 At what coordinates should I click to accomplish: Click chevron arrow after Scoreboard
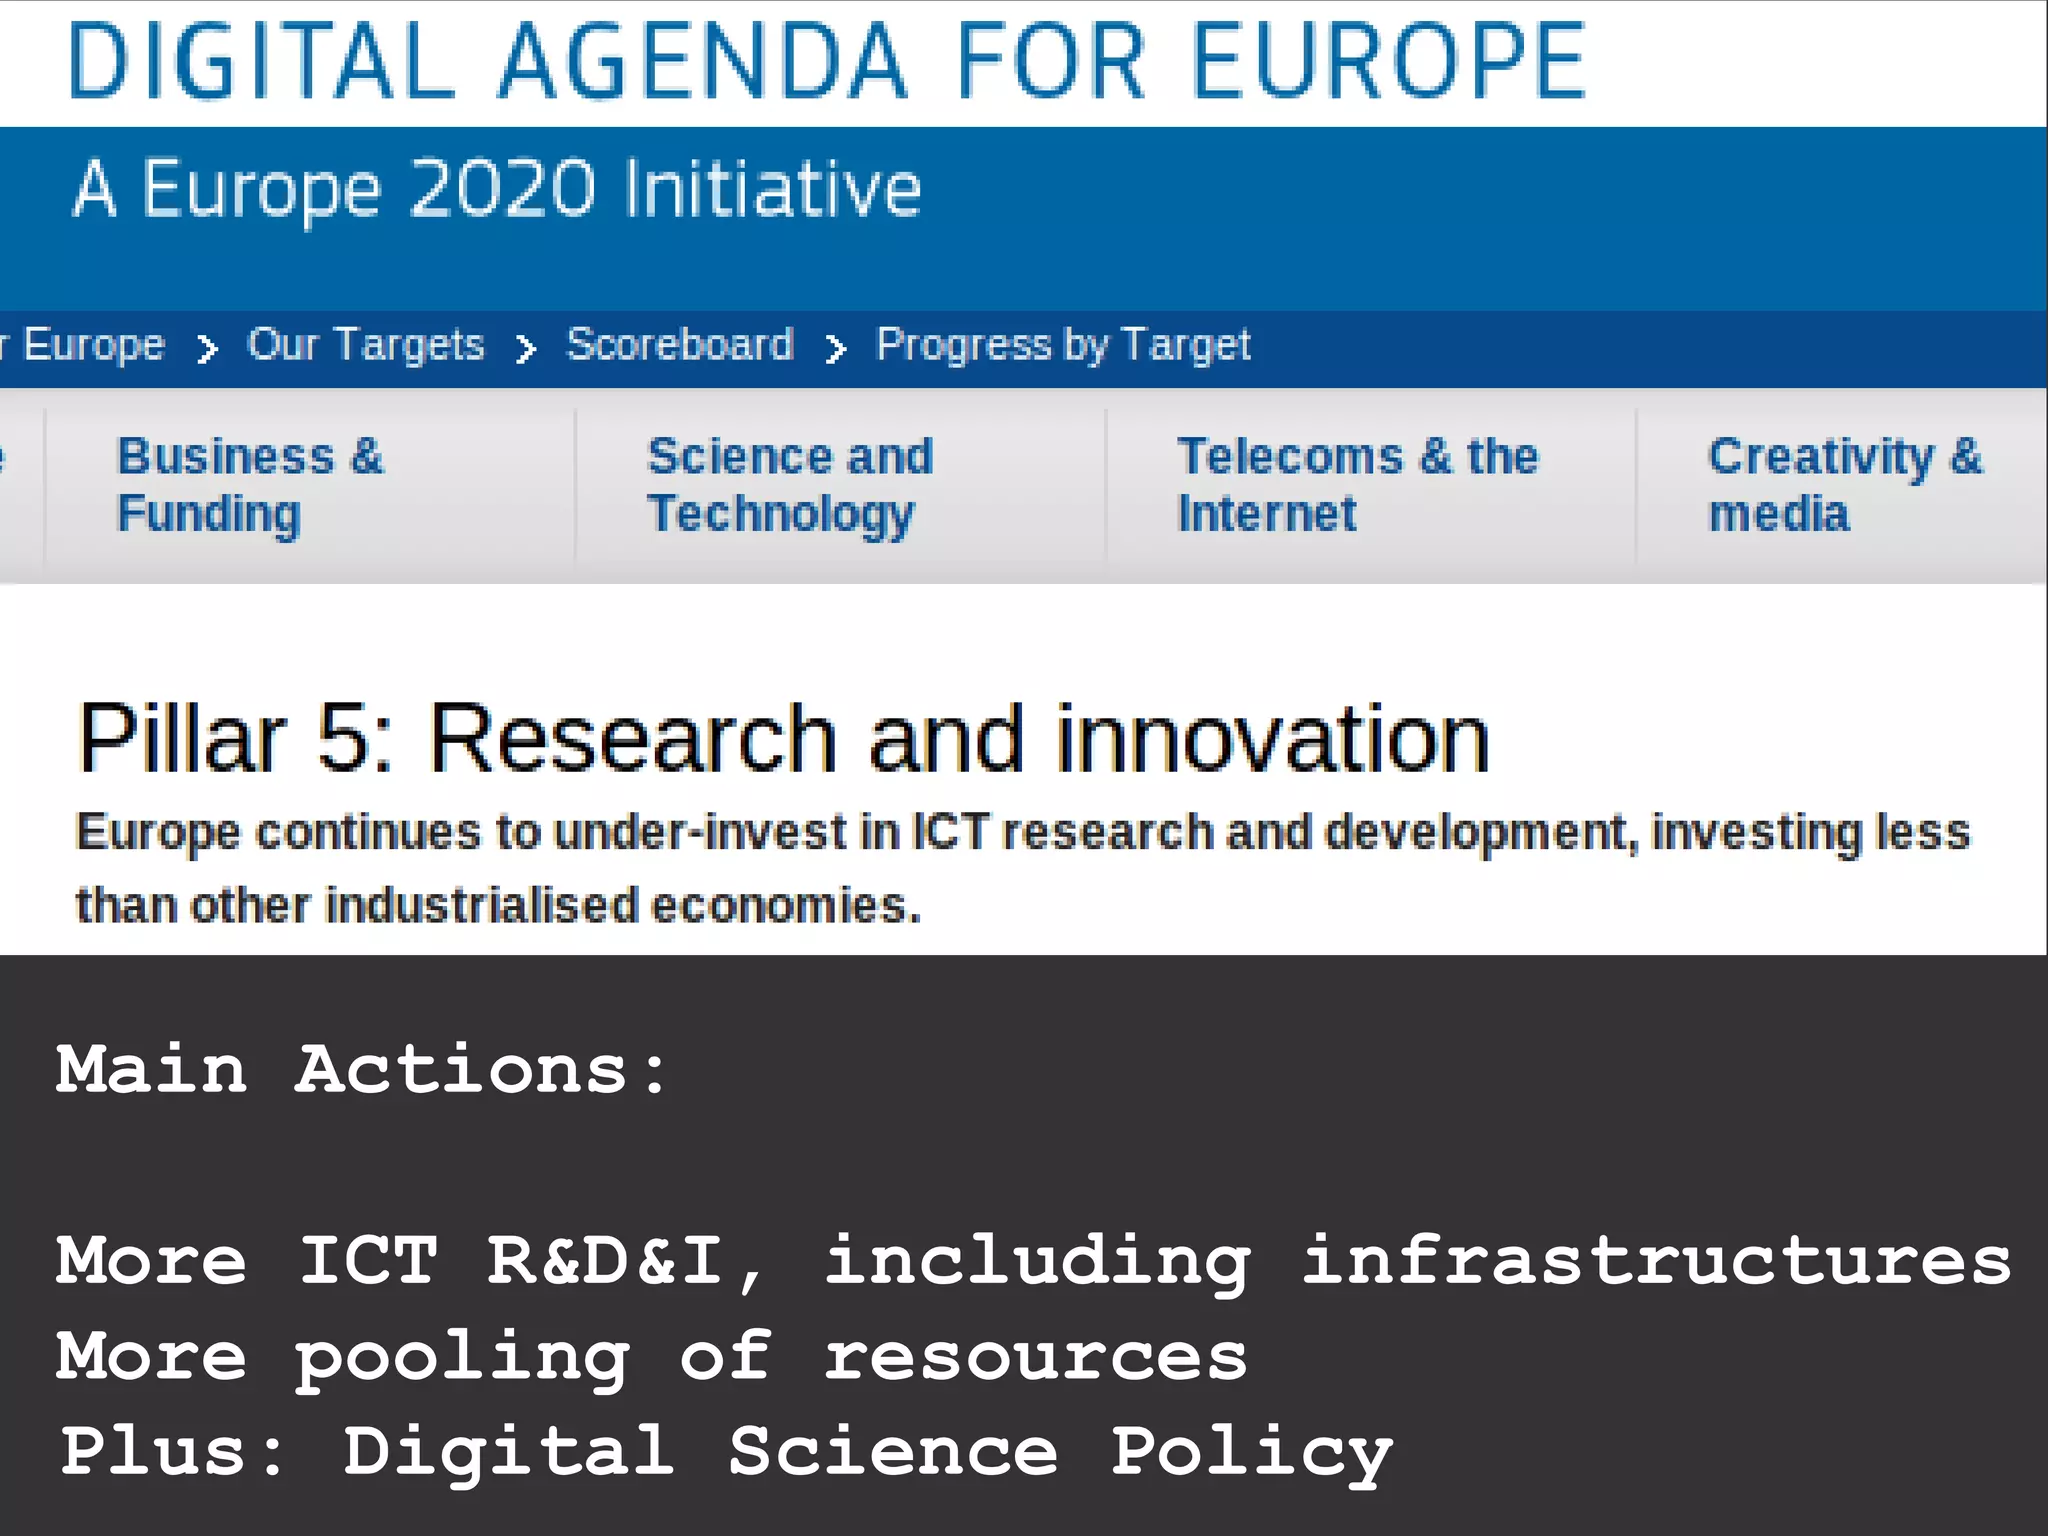836,349
